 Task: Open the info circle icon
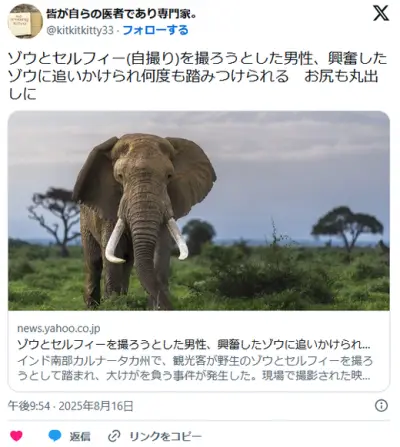381,406
